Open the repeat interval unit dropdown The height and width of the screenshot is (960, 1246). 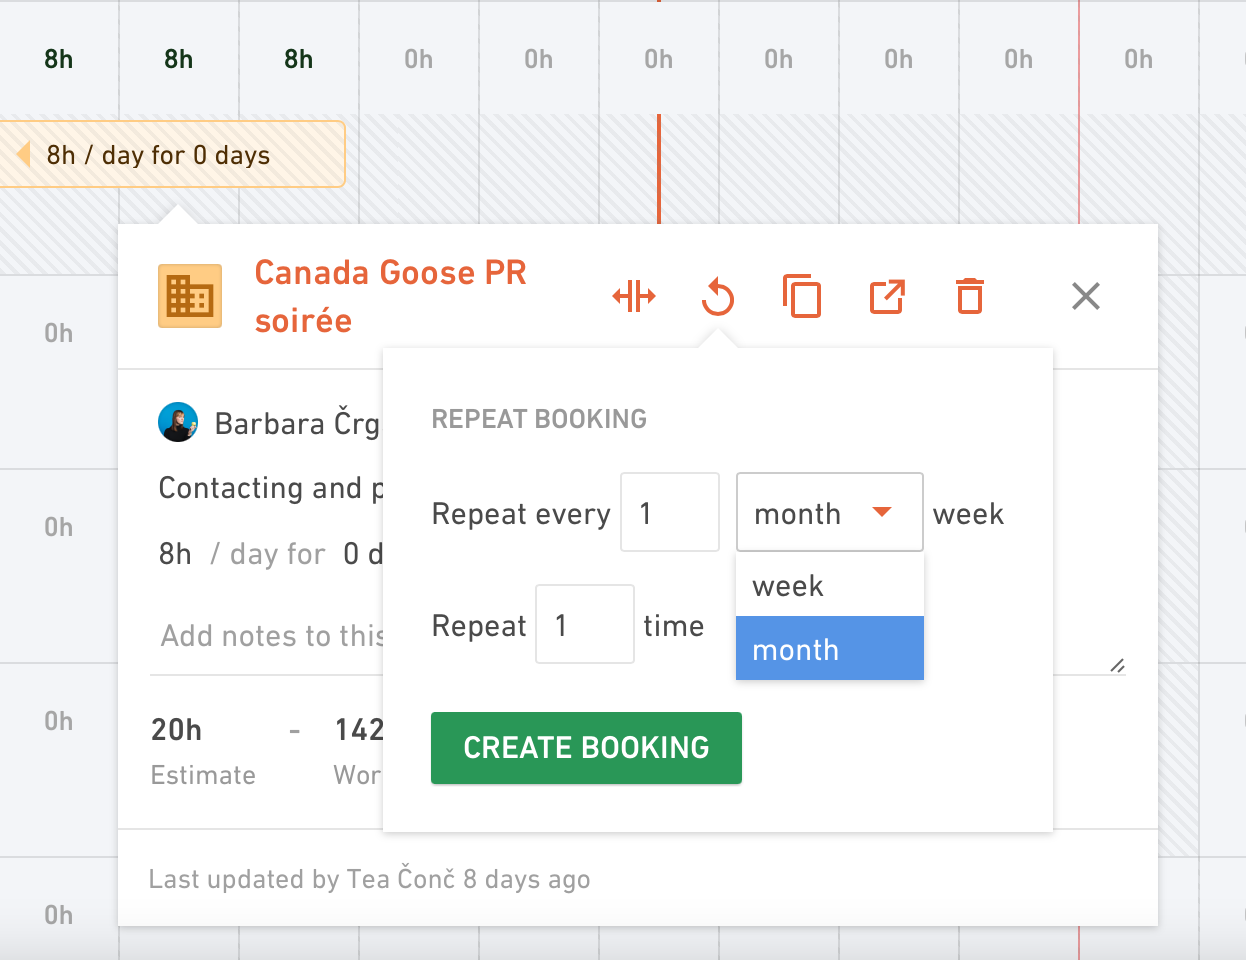[830, 512]
